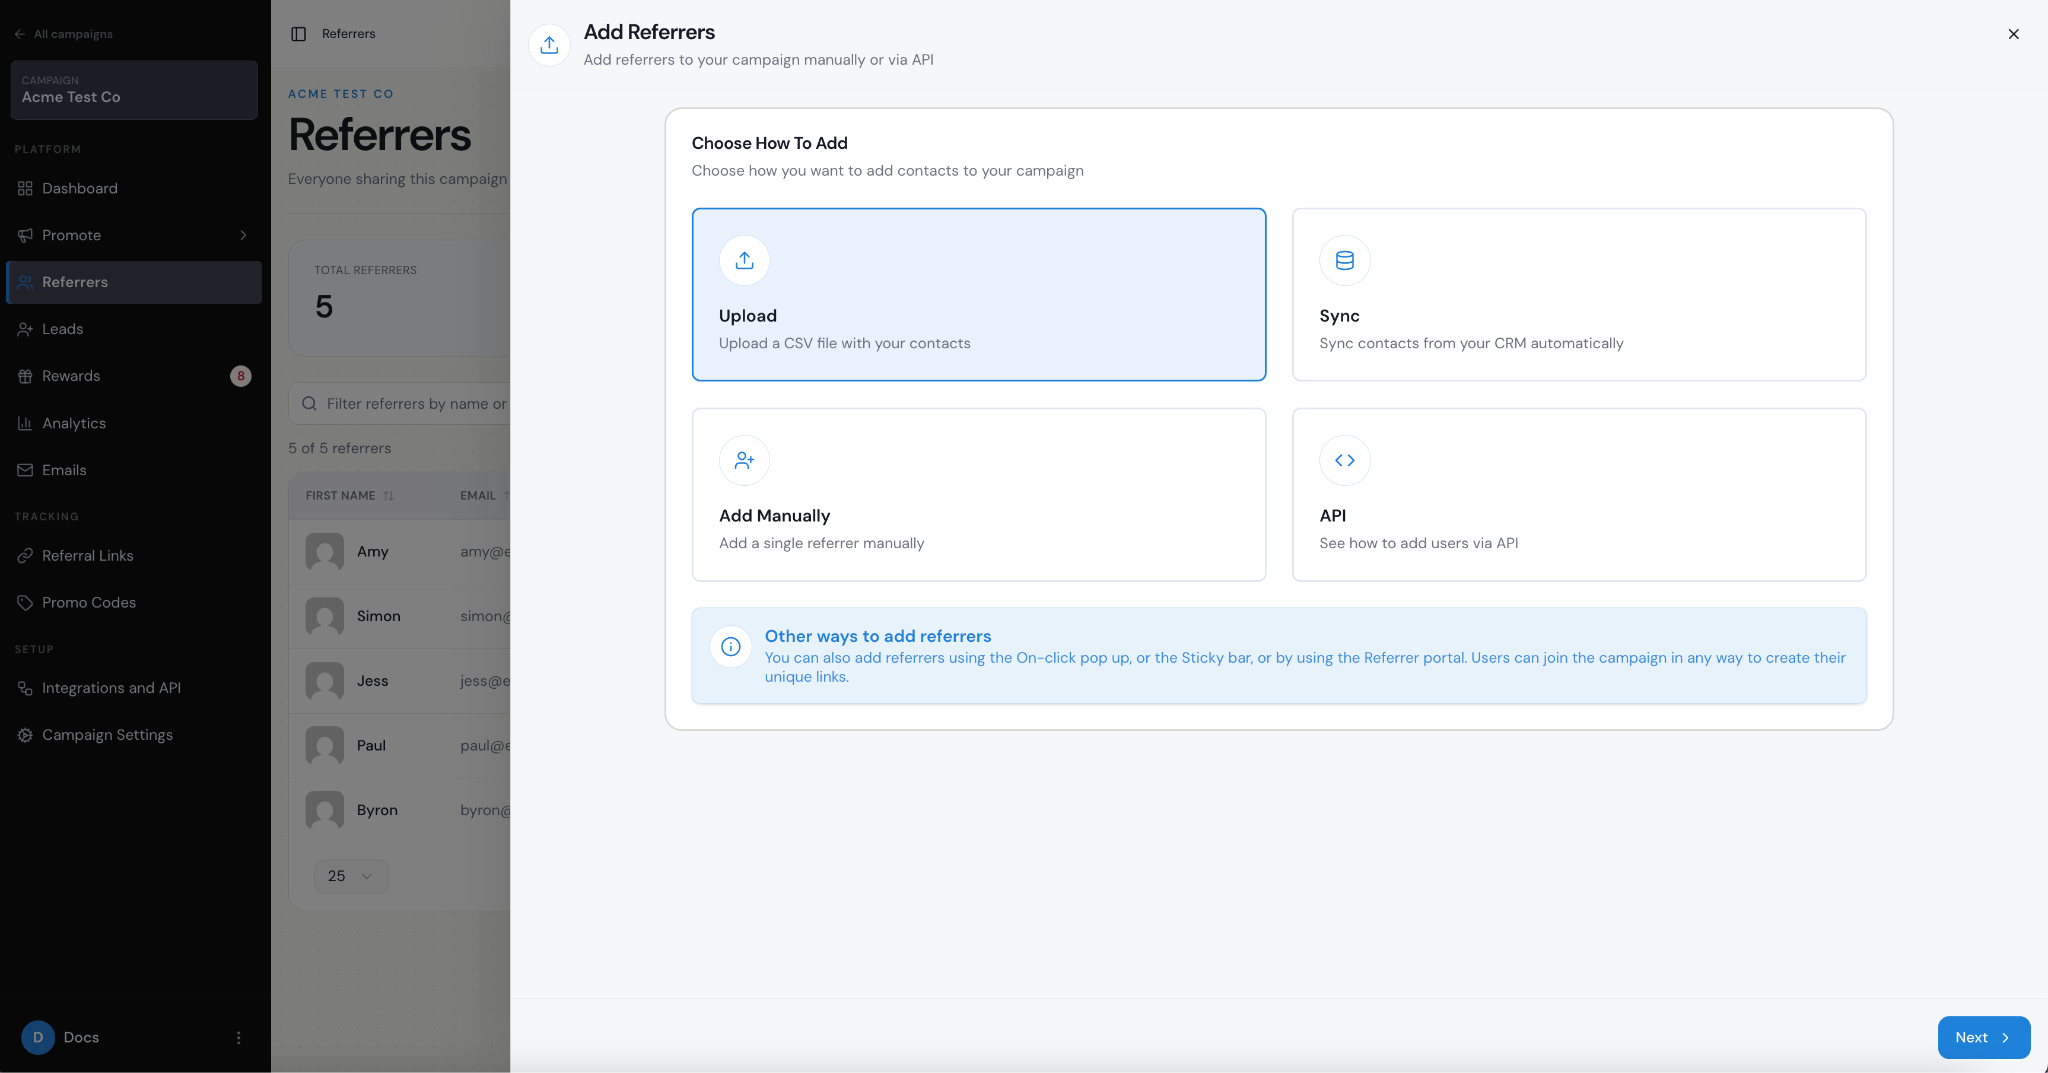The image size is (2048, 1073).
Task: Click the database icon in Sync card
Action: 1345,260
